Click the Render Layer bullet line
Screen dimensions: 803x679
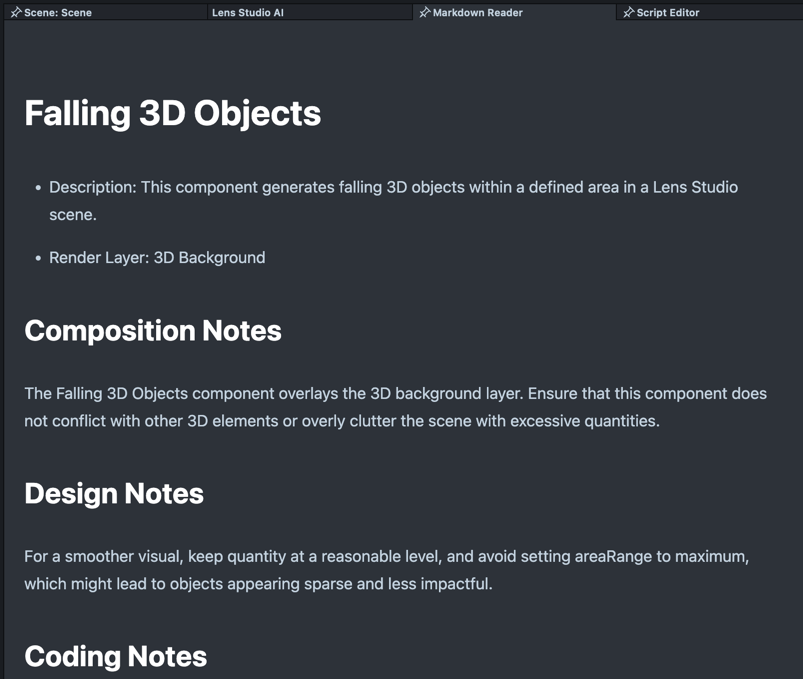tap(157, 257)
